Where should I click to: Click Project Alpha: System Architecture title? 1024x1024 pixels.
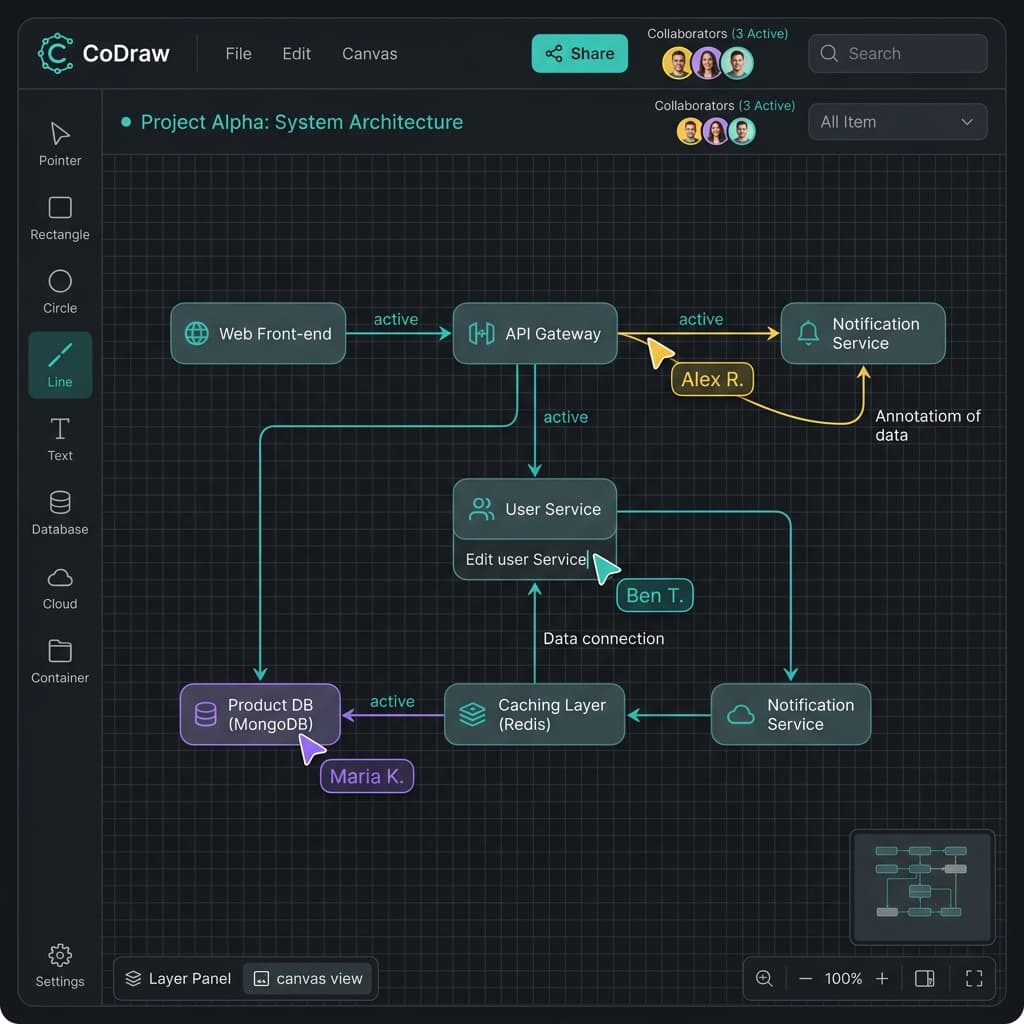point(302,122)
